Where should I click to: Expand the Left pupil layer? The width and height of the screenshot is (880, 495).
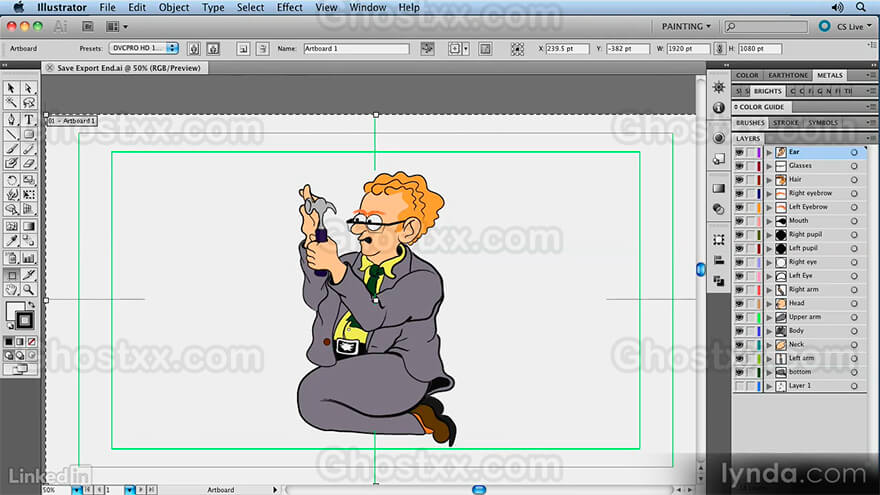click(769, 249)
